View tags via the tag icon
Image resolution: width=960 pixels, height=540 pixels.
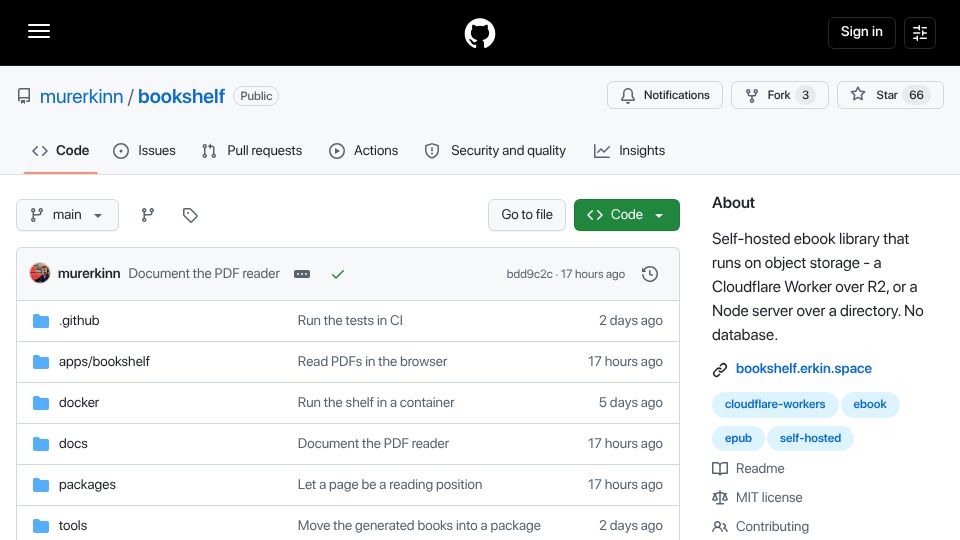tap(190, 215)
